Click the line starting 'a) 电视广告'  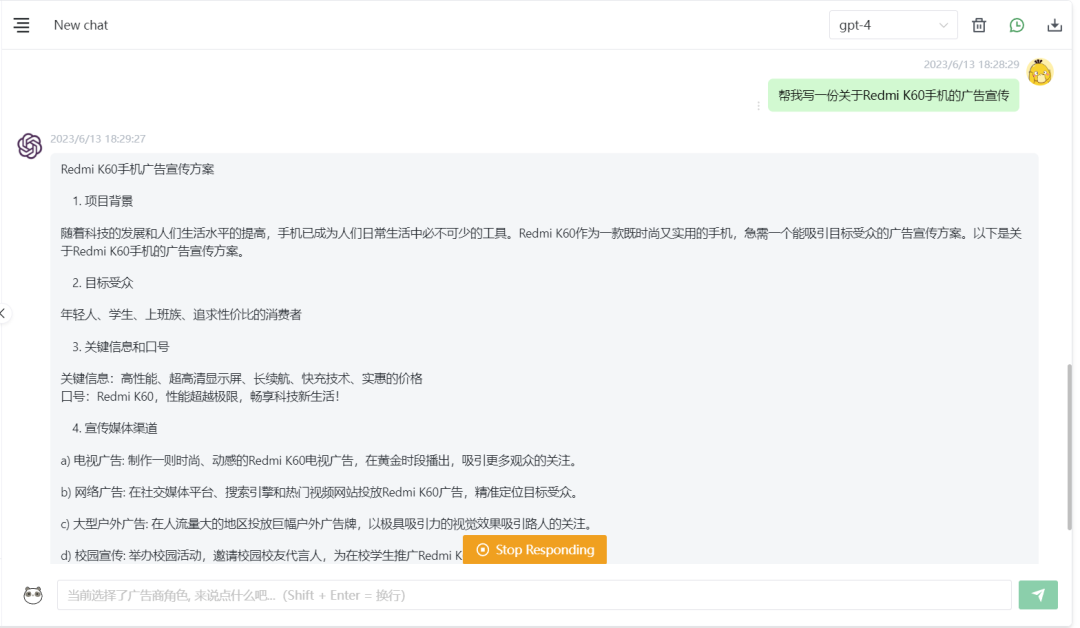click(320, 461)
